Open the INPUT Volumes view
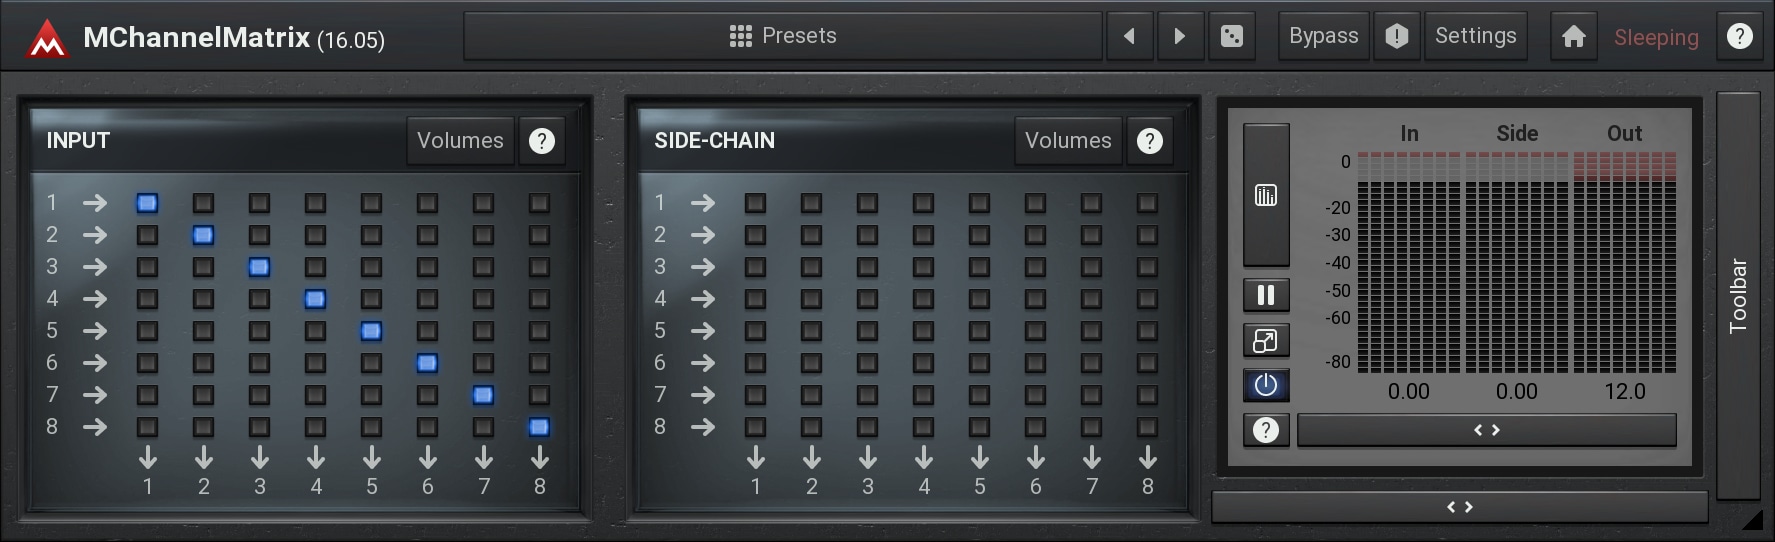Image resolution: width=1775 pixels, height=542 pixels. coord(460,141)
